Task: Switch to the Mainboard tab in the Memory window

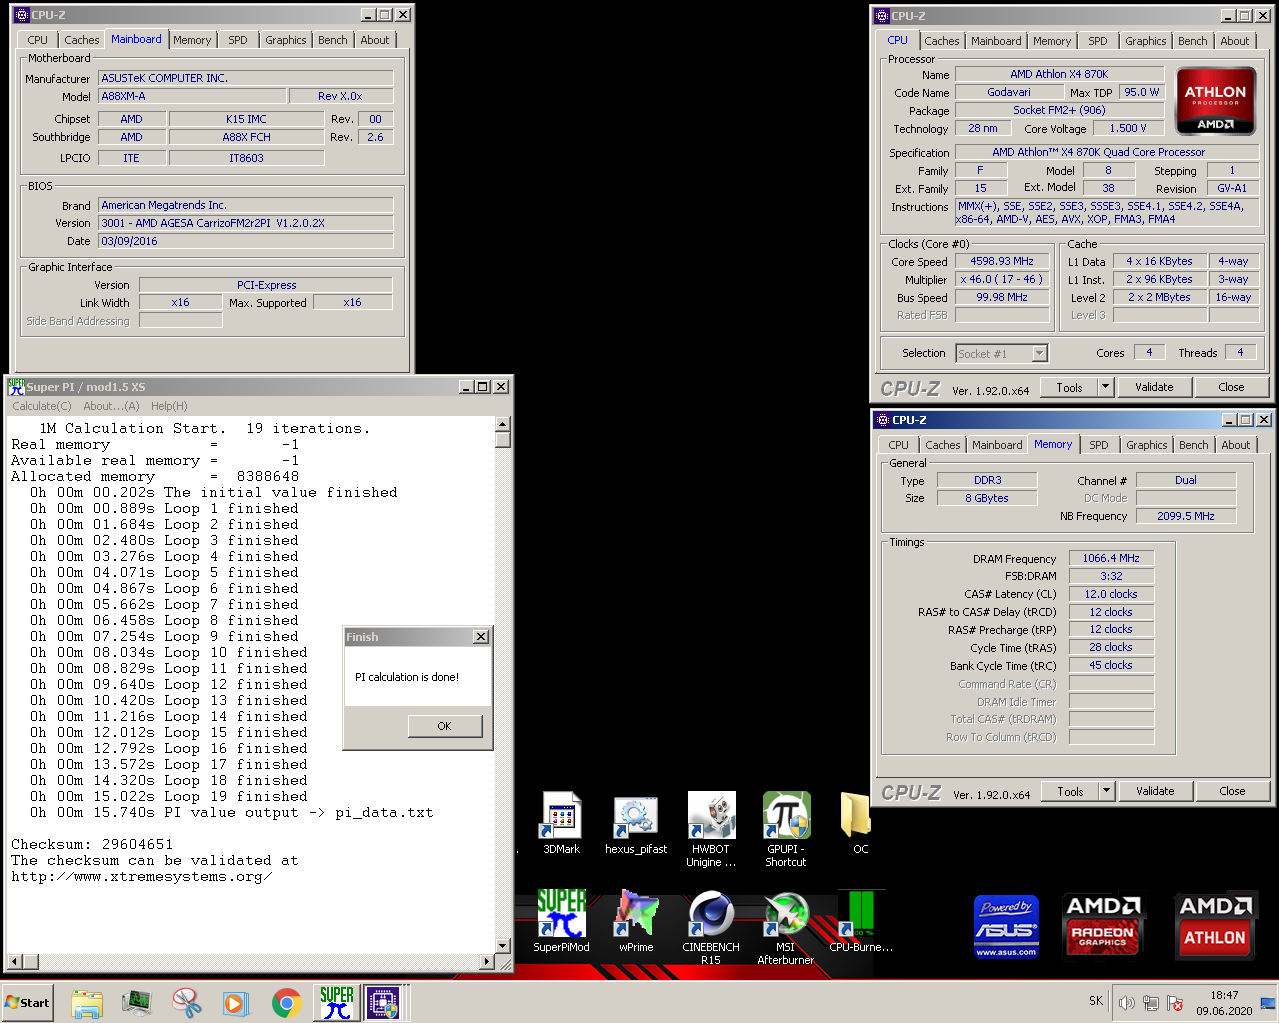Action: click(x=997, y=445)
